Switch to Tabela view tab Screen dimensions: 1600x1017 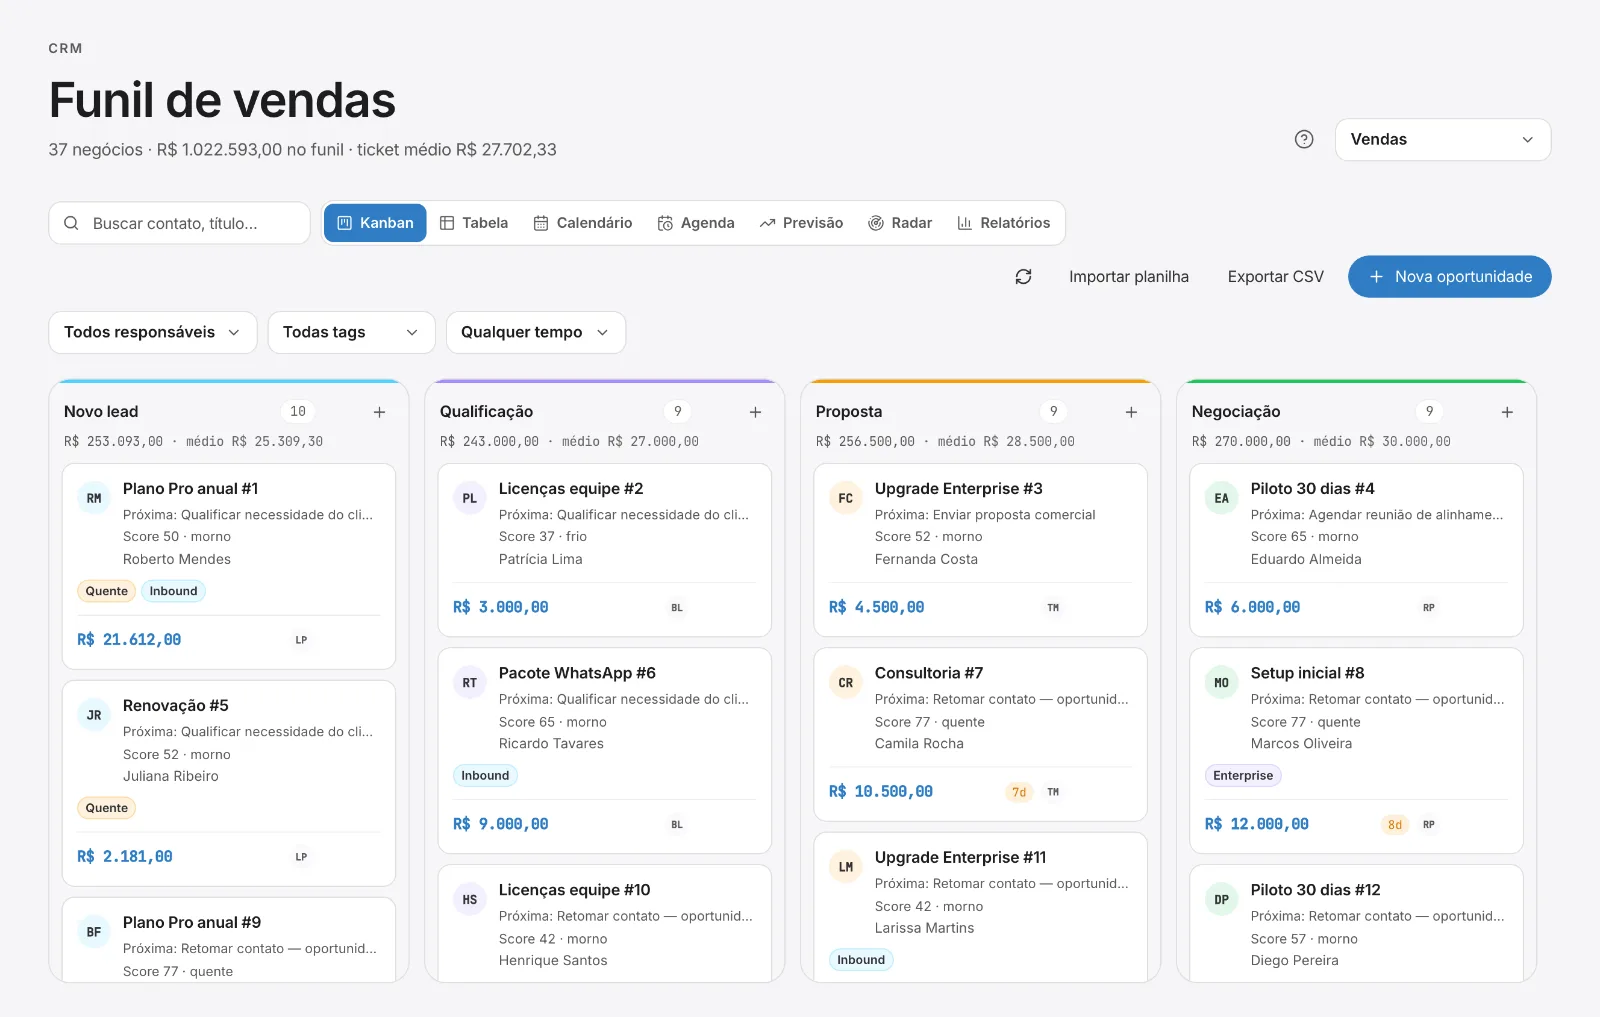pos(474,223)
